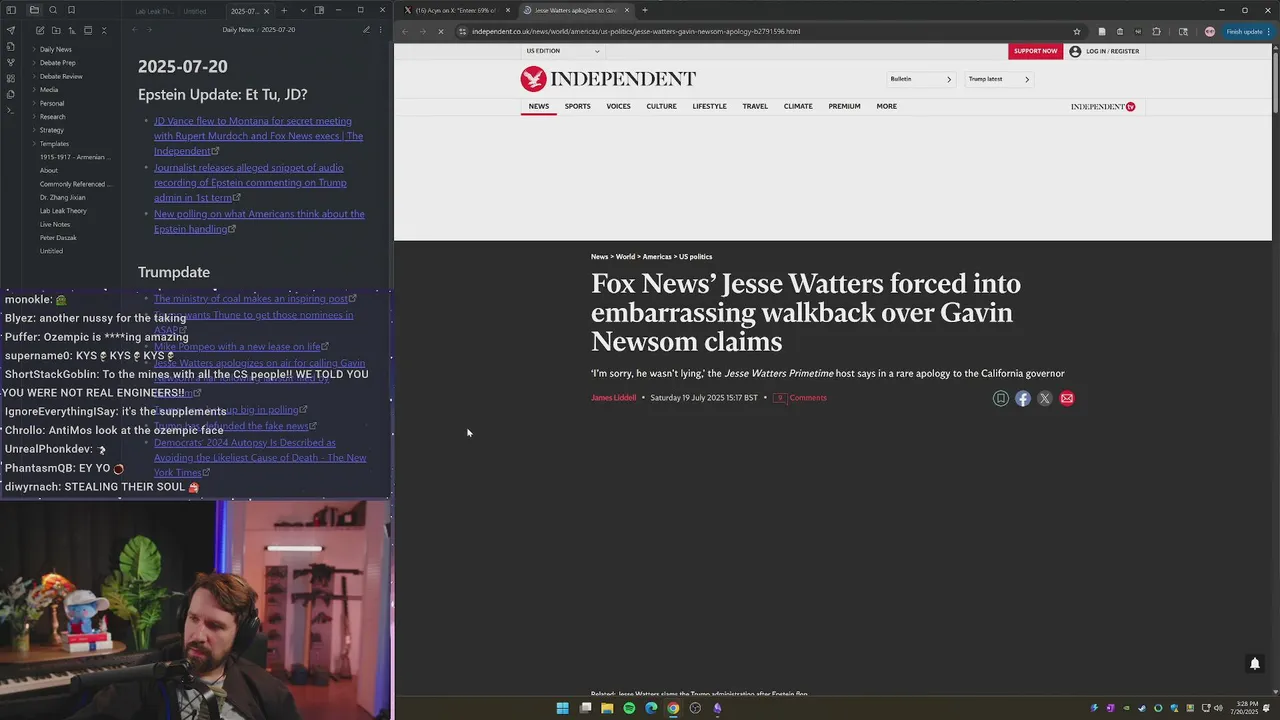
Task: Navigate back in the Obsidian note
Action: [135, 30]
